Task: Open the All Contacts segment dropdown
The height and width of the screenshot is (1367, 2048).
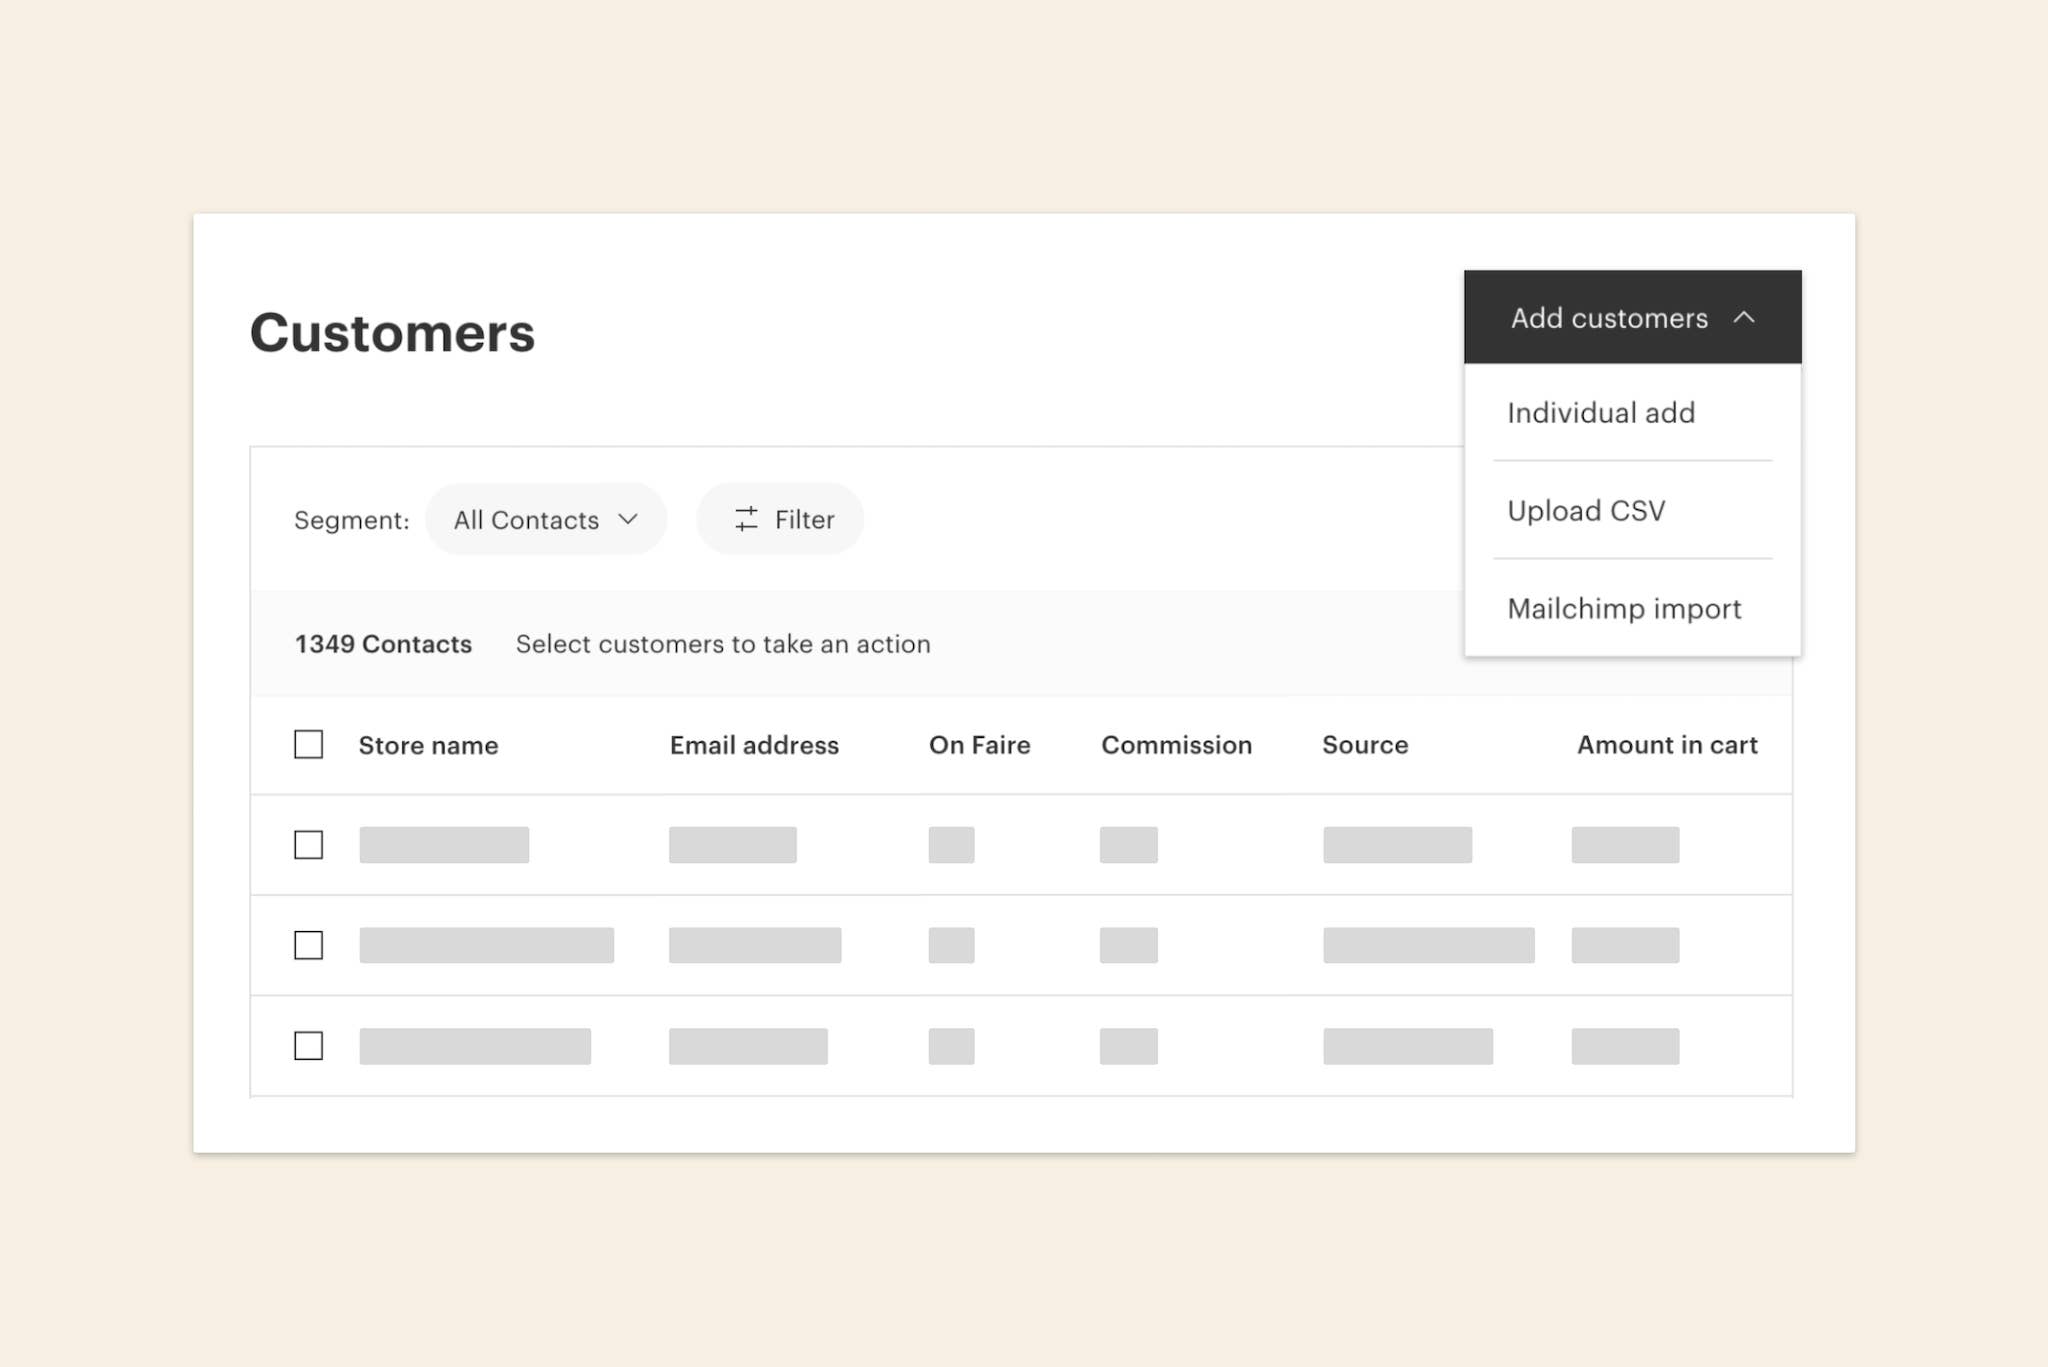Action: 544,519
